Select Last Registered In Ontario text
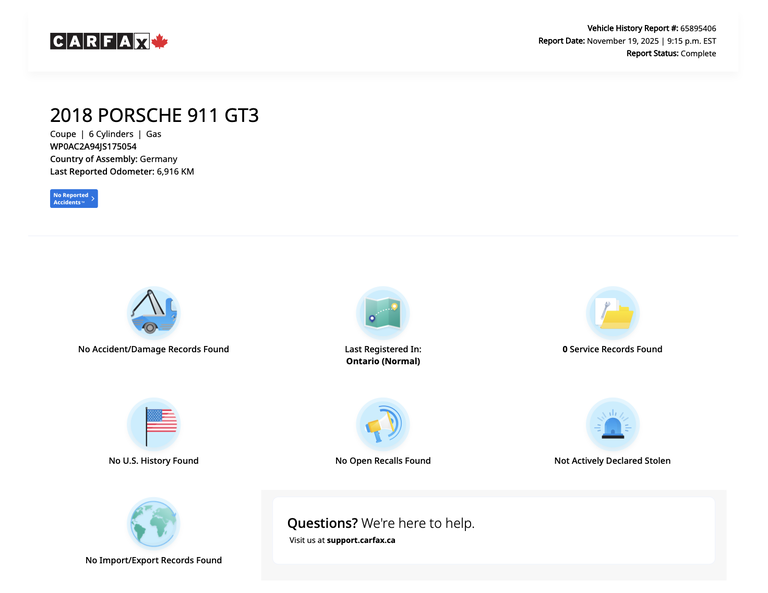768x593 pixels. tap(383, 355)
